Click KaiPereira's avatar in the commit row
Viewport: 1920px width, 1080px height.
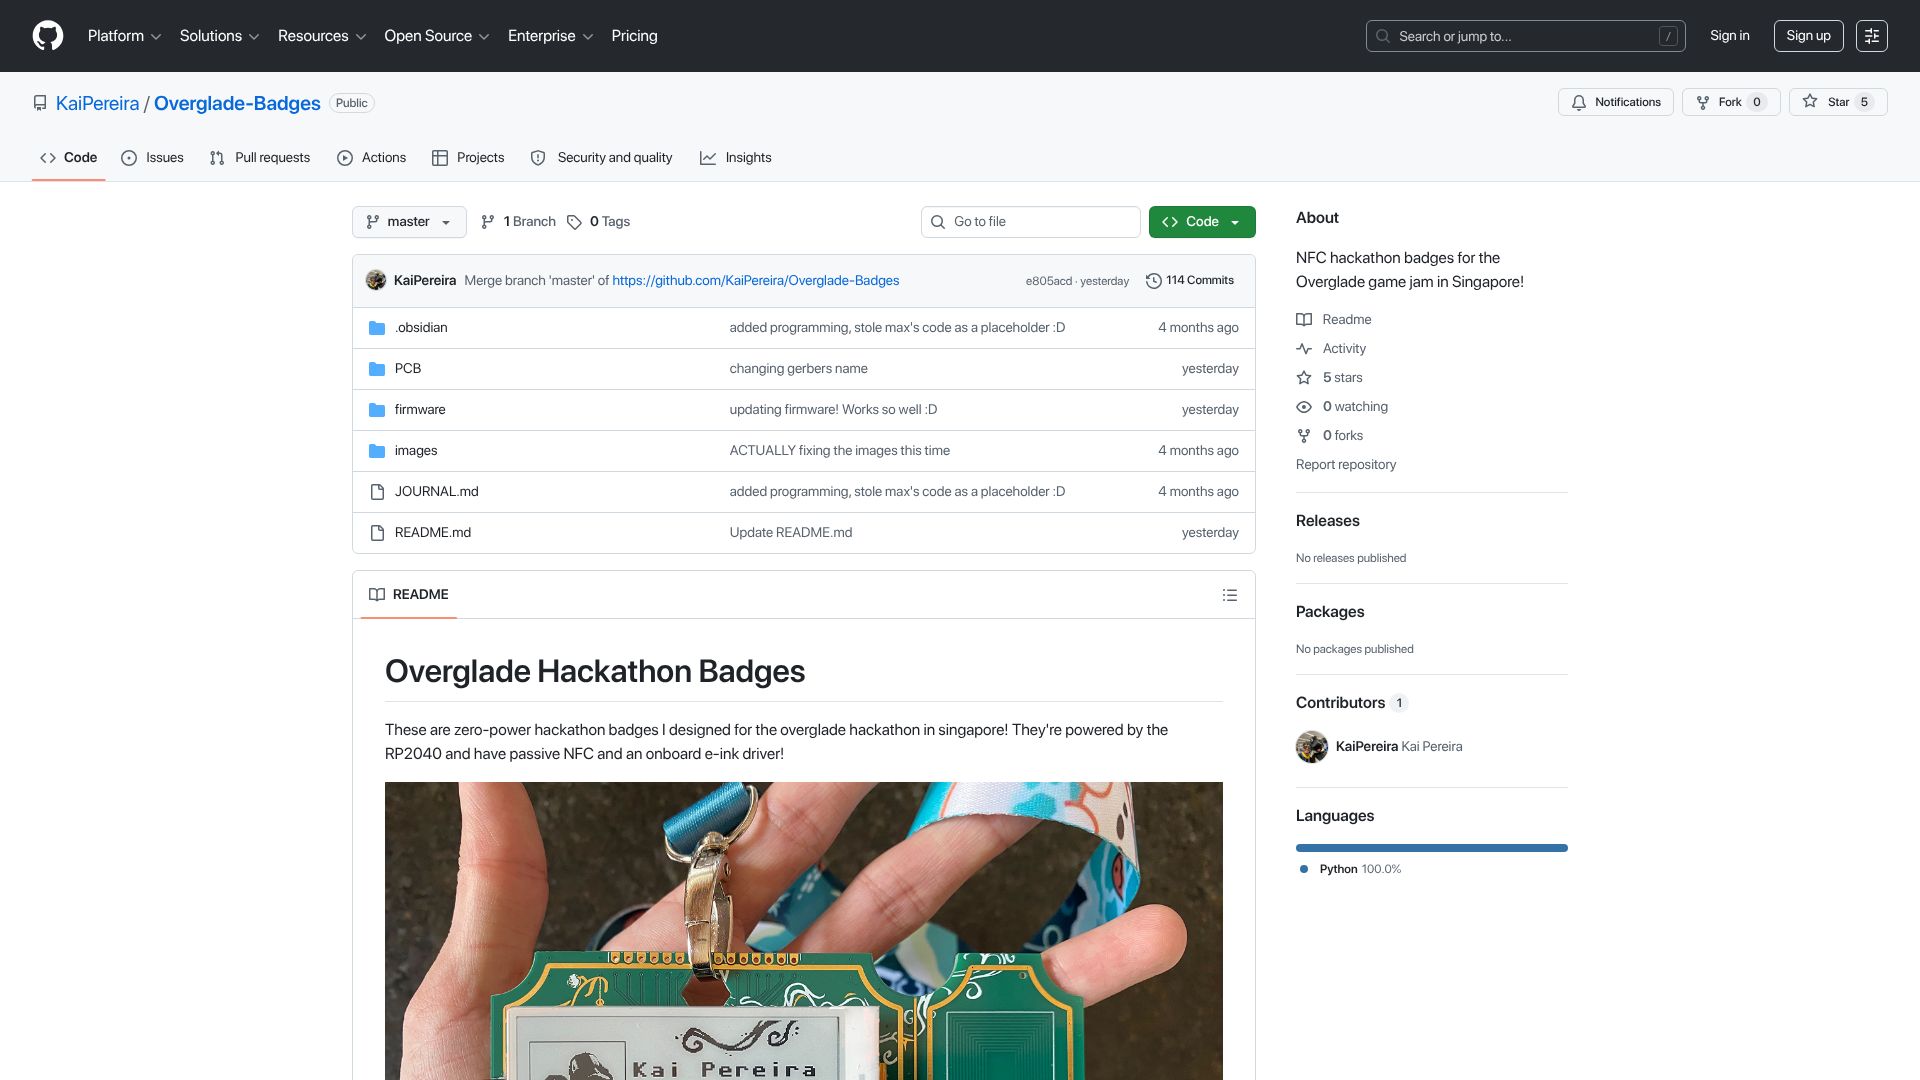pos(376,280)
